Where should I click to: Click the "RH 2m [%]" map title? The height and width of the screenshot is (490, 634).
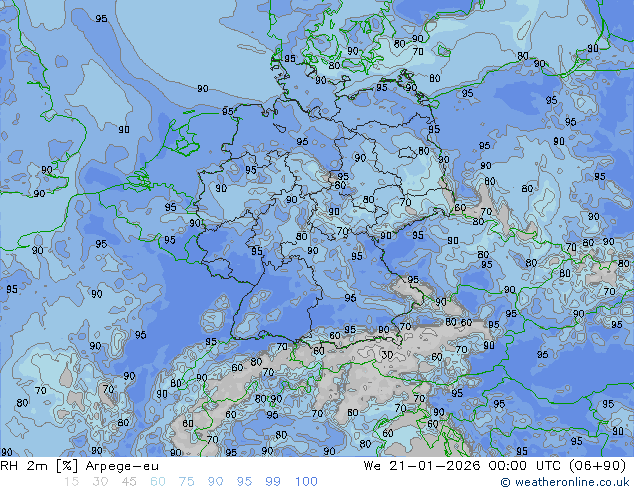(x=39, y=466)
